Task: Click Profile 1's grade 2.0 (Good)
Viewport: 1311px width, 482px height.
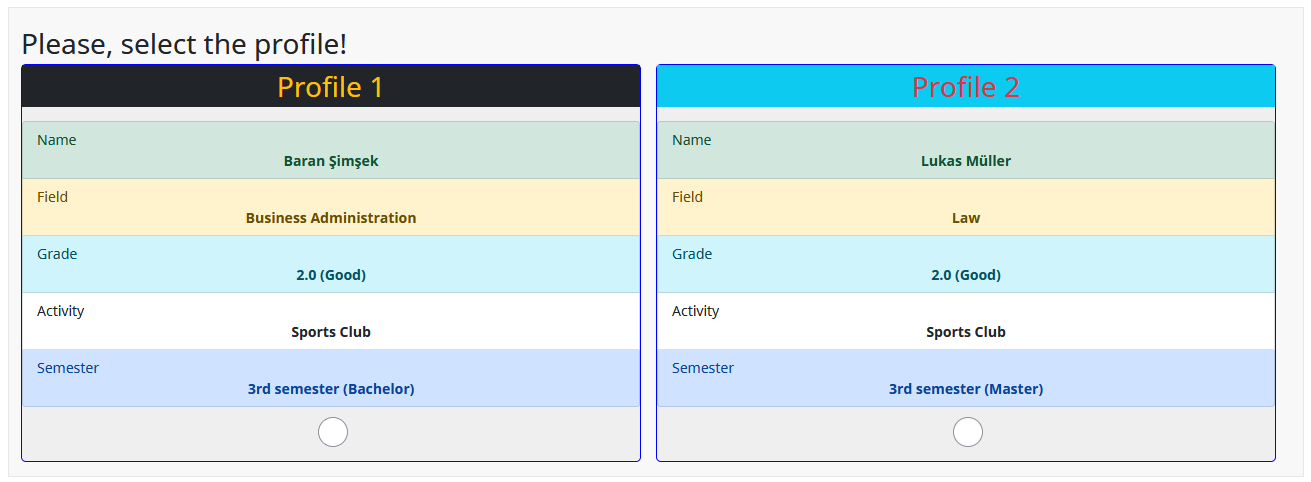Action: coord(331,275)
